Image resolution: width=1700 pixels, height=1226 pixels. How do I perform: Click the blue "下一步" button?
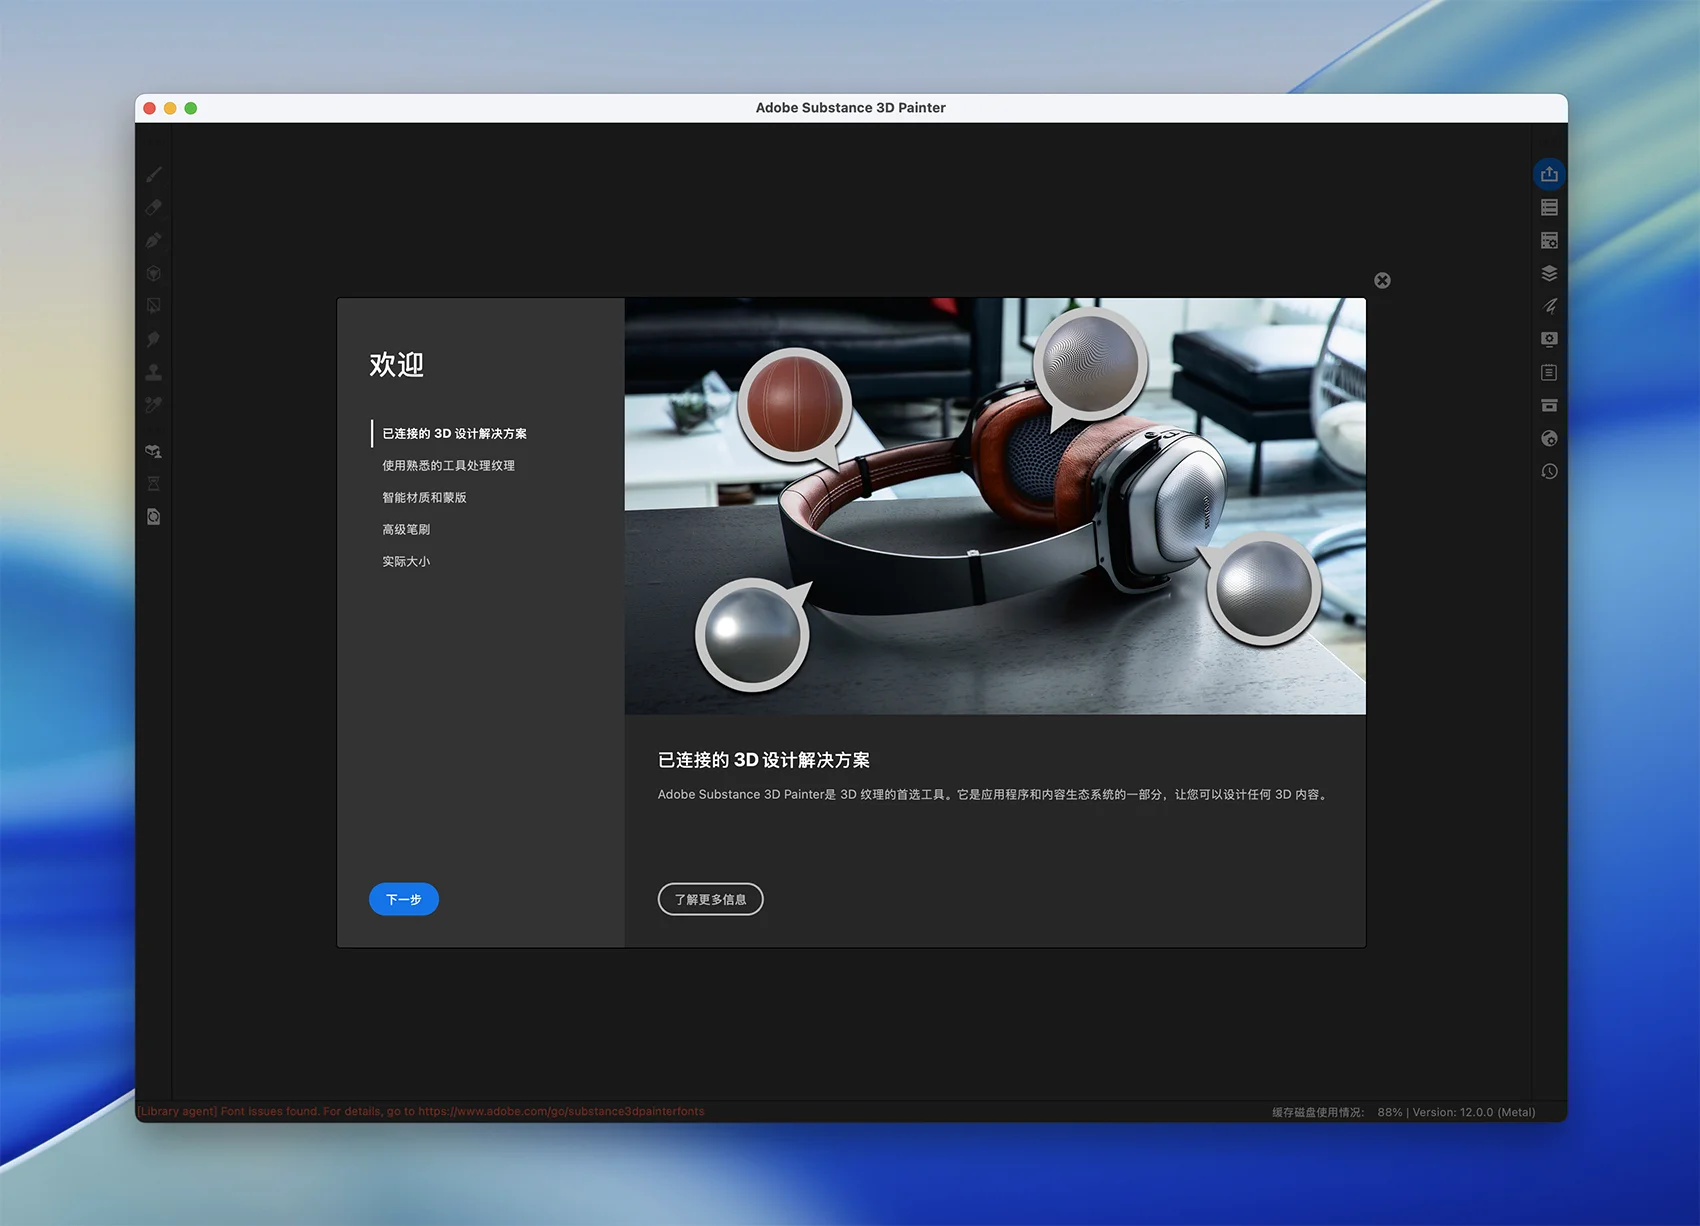pyautogui.click(x=404, y=899)
